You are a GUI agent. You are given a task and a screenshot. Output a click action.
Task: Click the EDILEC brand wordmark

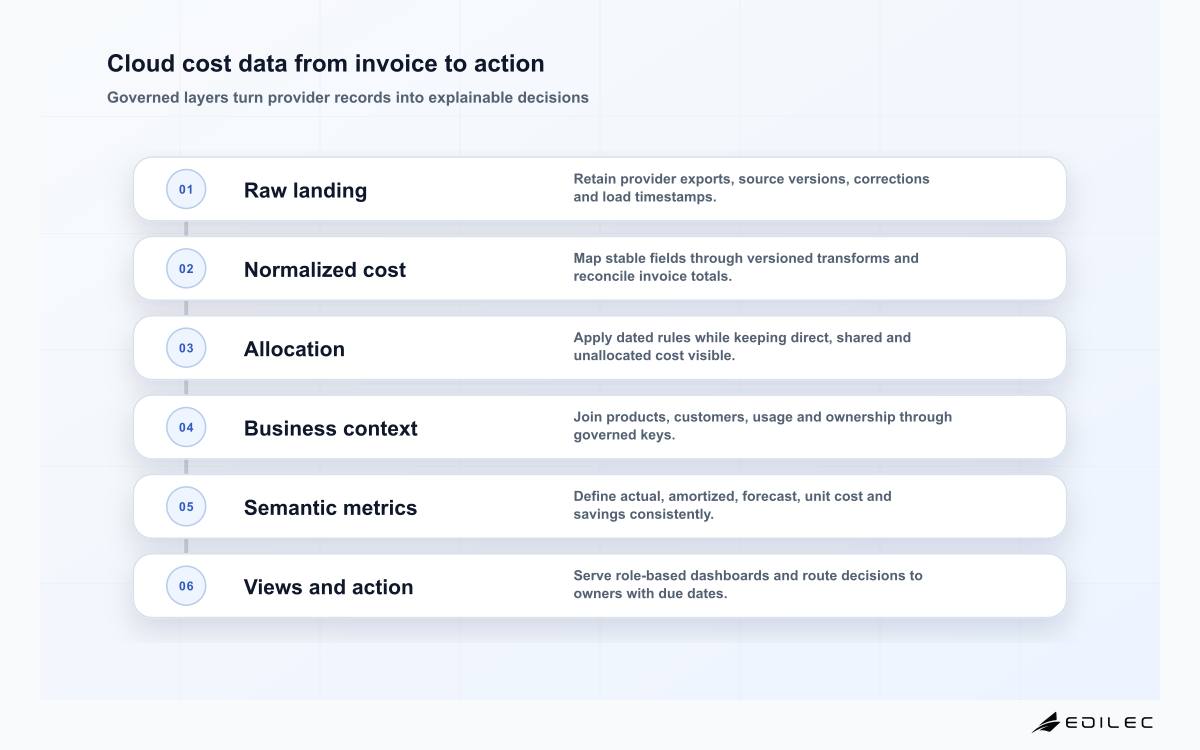(1109, 722)
